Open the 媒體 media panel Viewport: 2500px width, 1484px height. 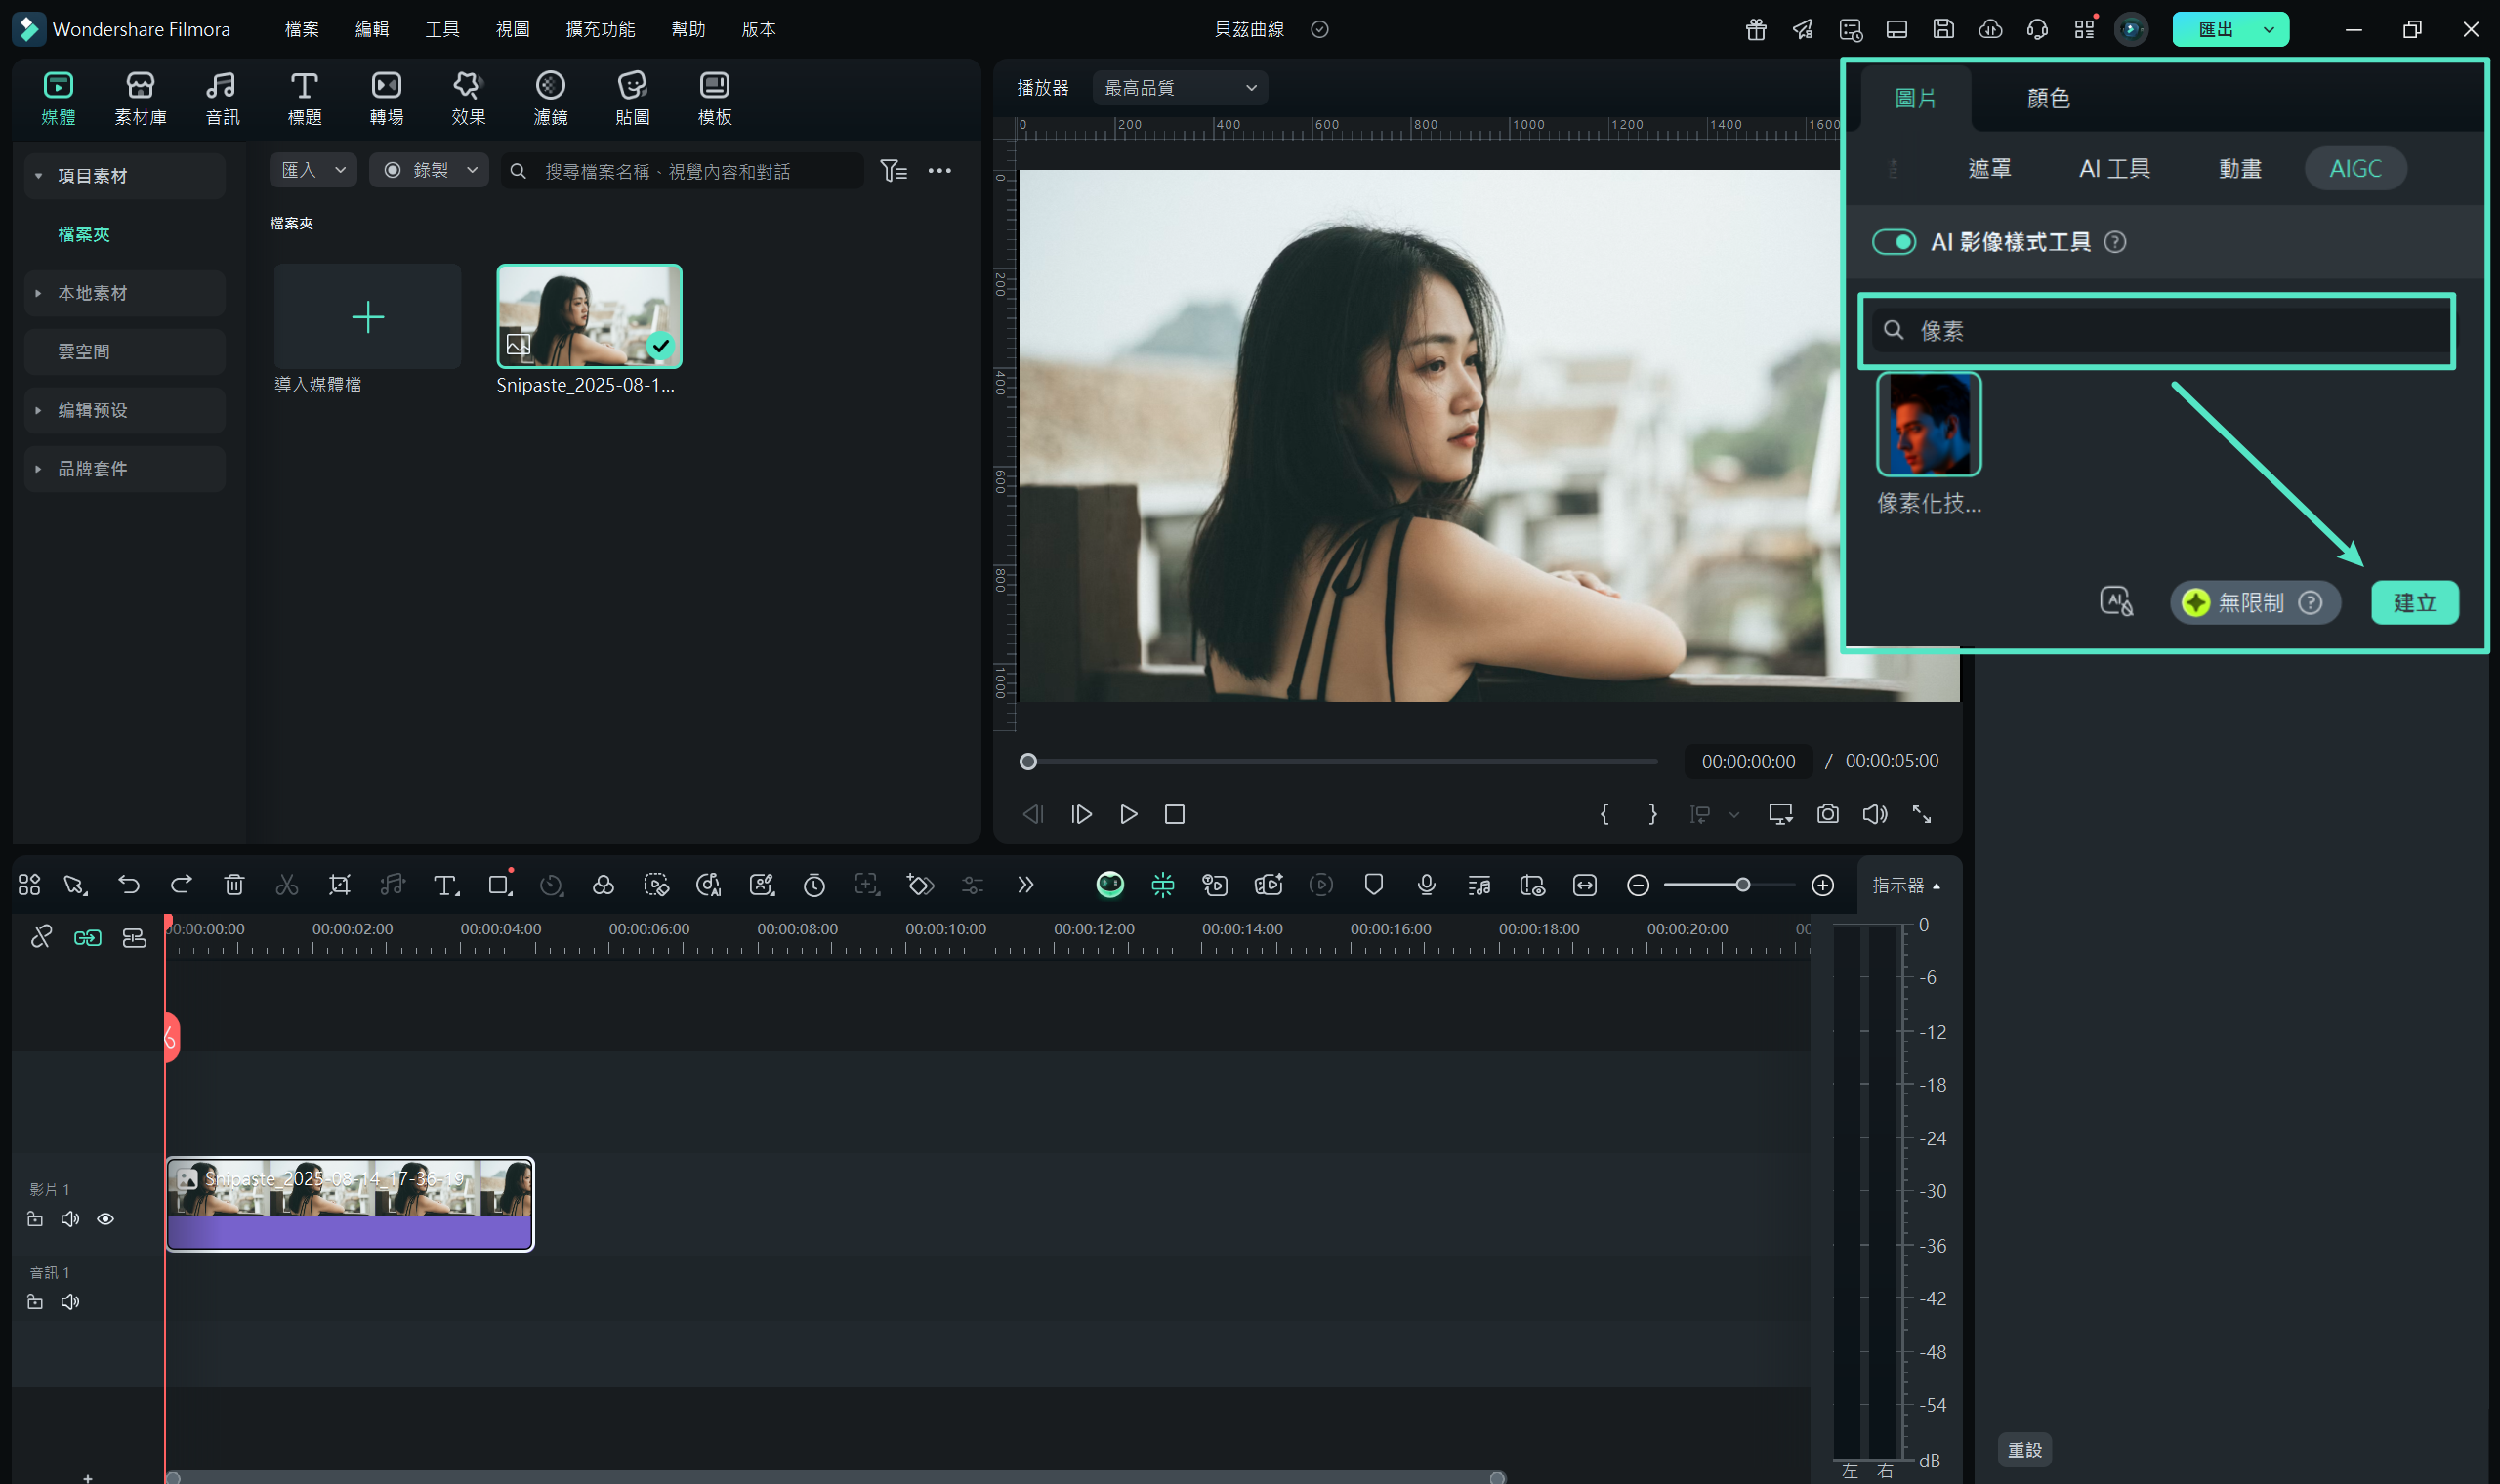tap(58, 98)
